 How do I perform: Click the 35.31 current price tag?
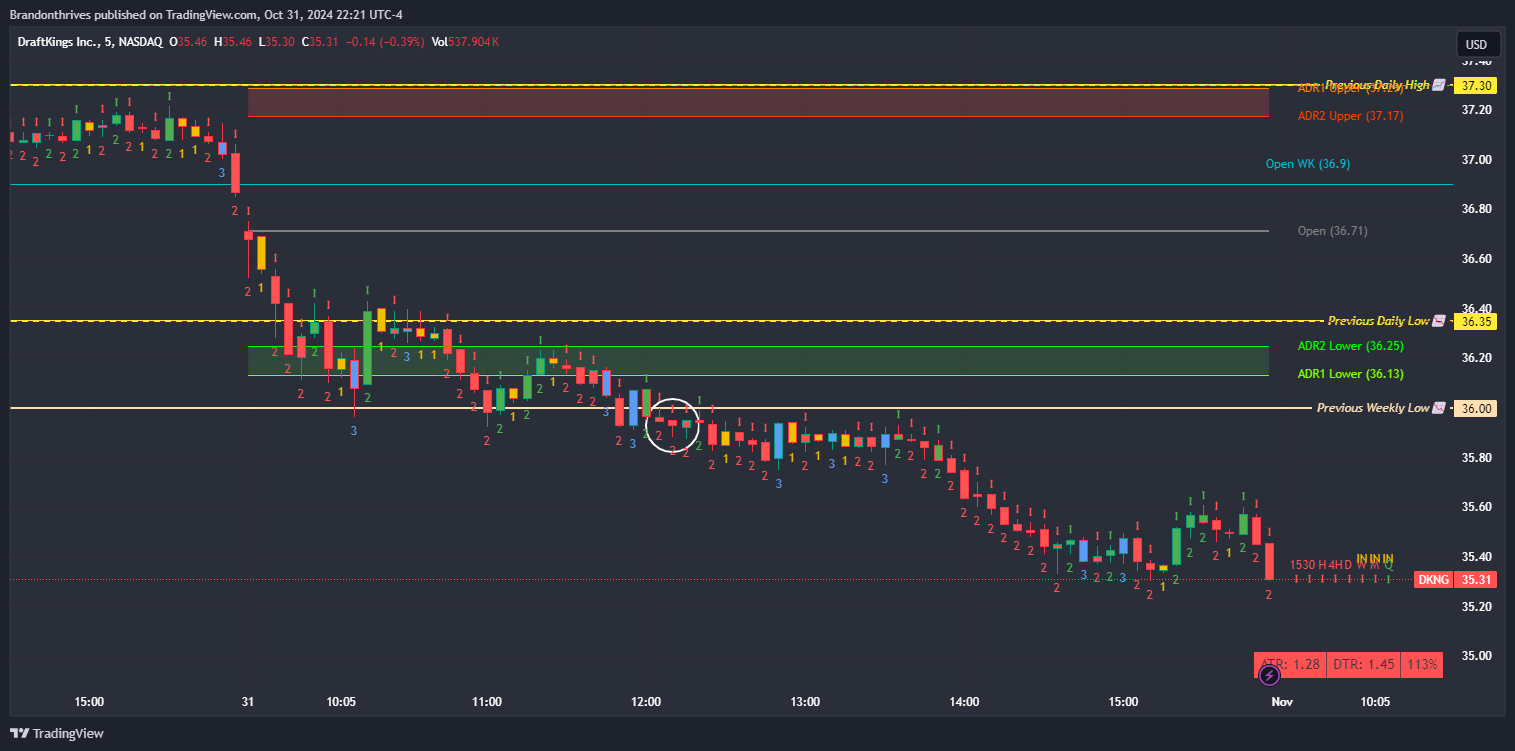1476,580
